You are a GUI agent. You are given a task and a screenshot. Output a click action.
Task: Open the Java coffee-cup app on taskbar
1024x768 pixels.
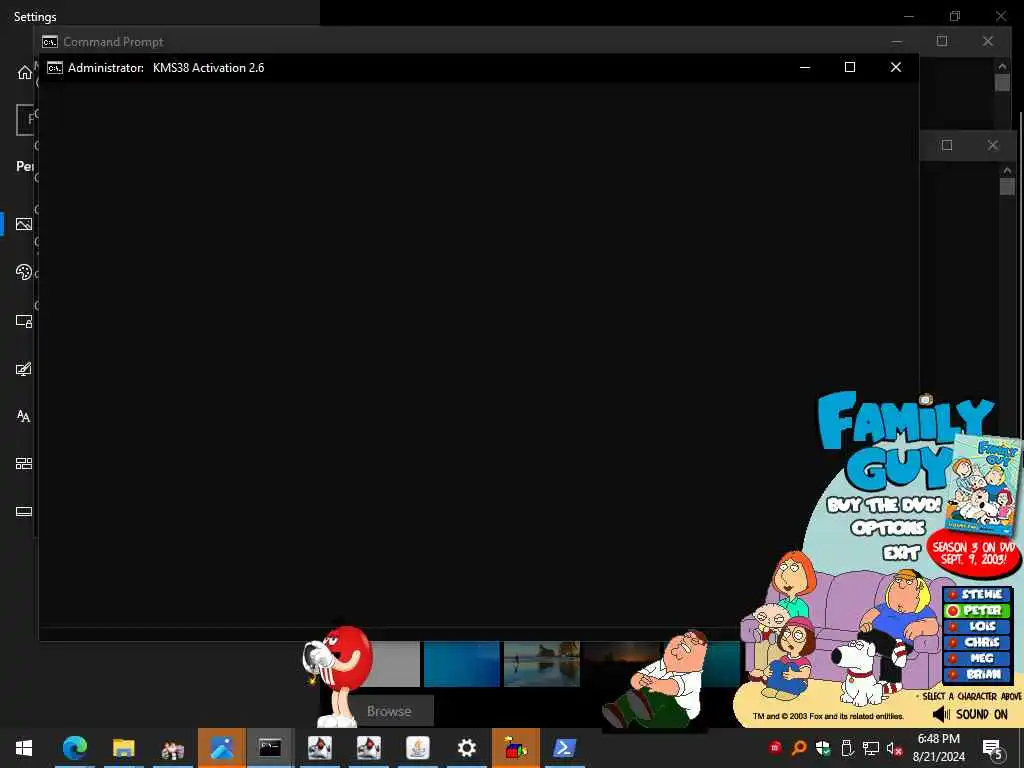click(417, 748)
